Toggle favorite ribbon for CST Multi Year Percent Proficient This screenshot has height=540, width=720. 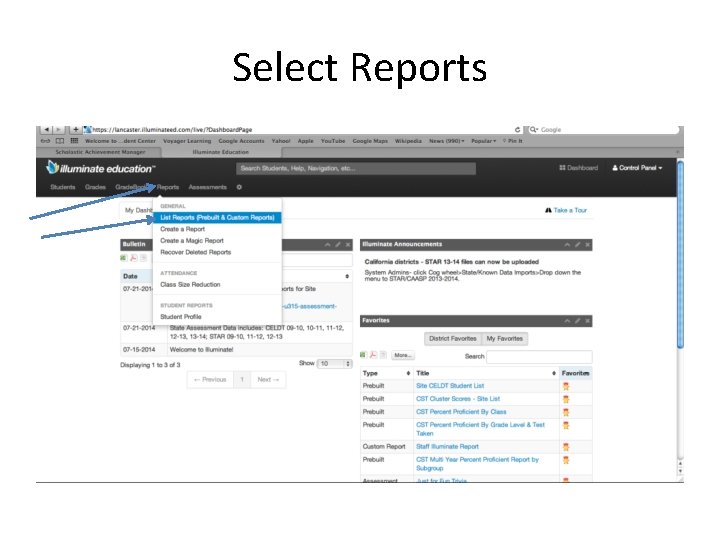[x=566, y=460]
